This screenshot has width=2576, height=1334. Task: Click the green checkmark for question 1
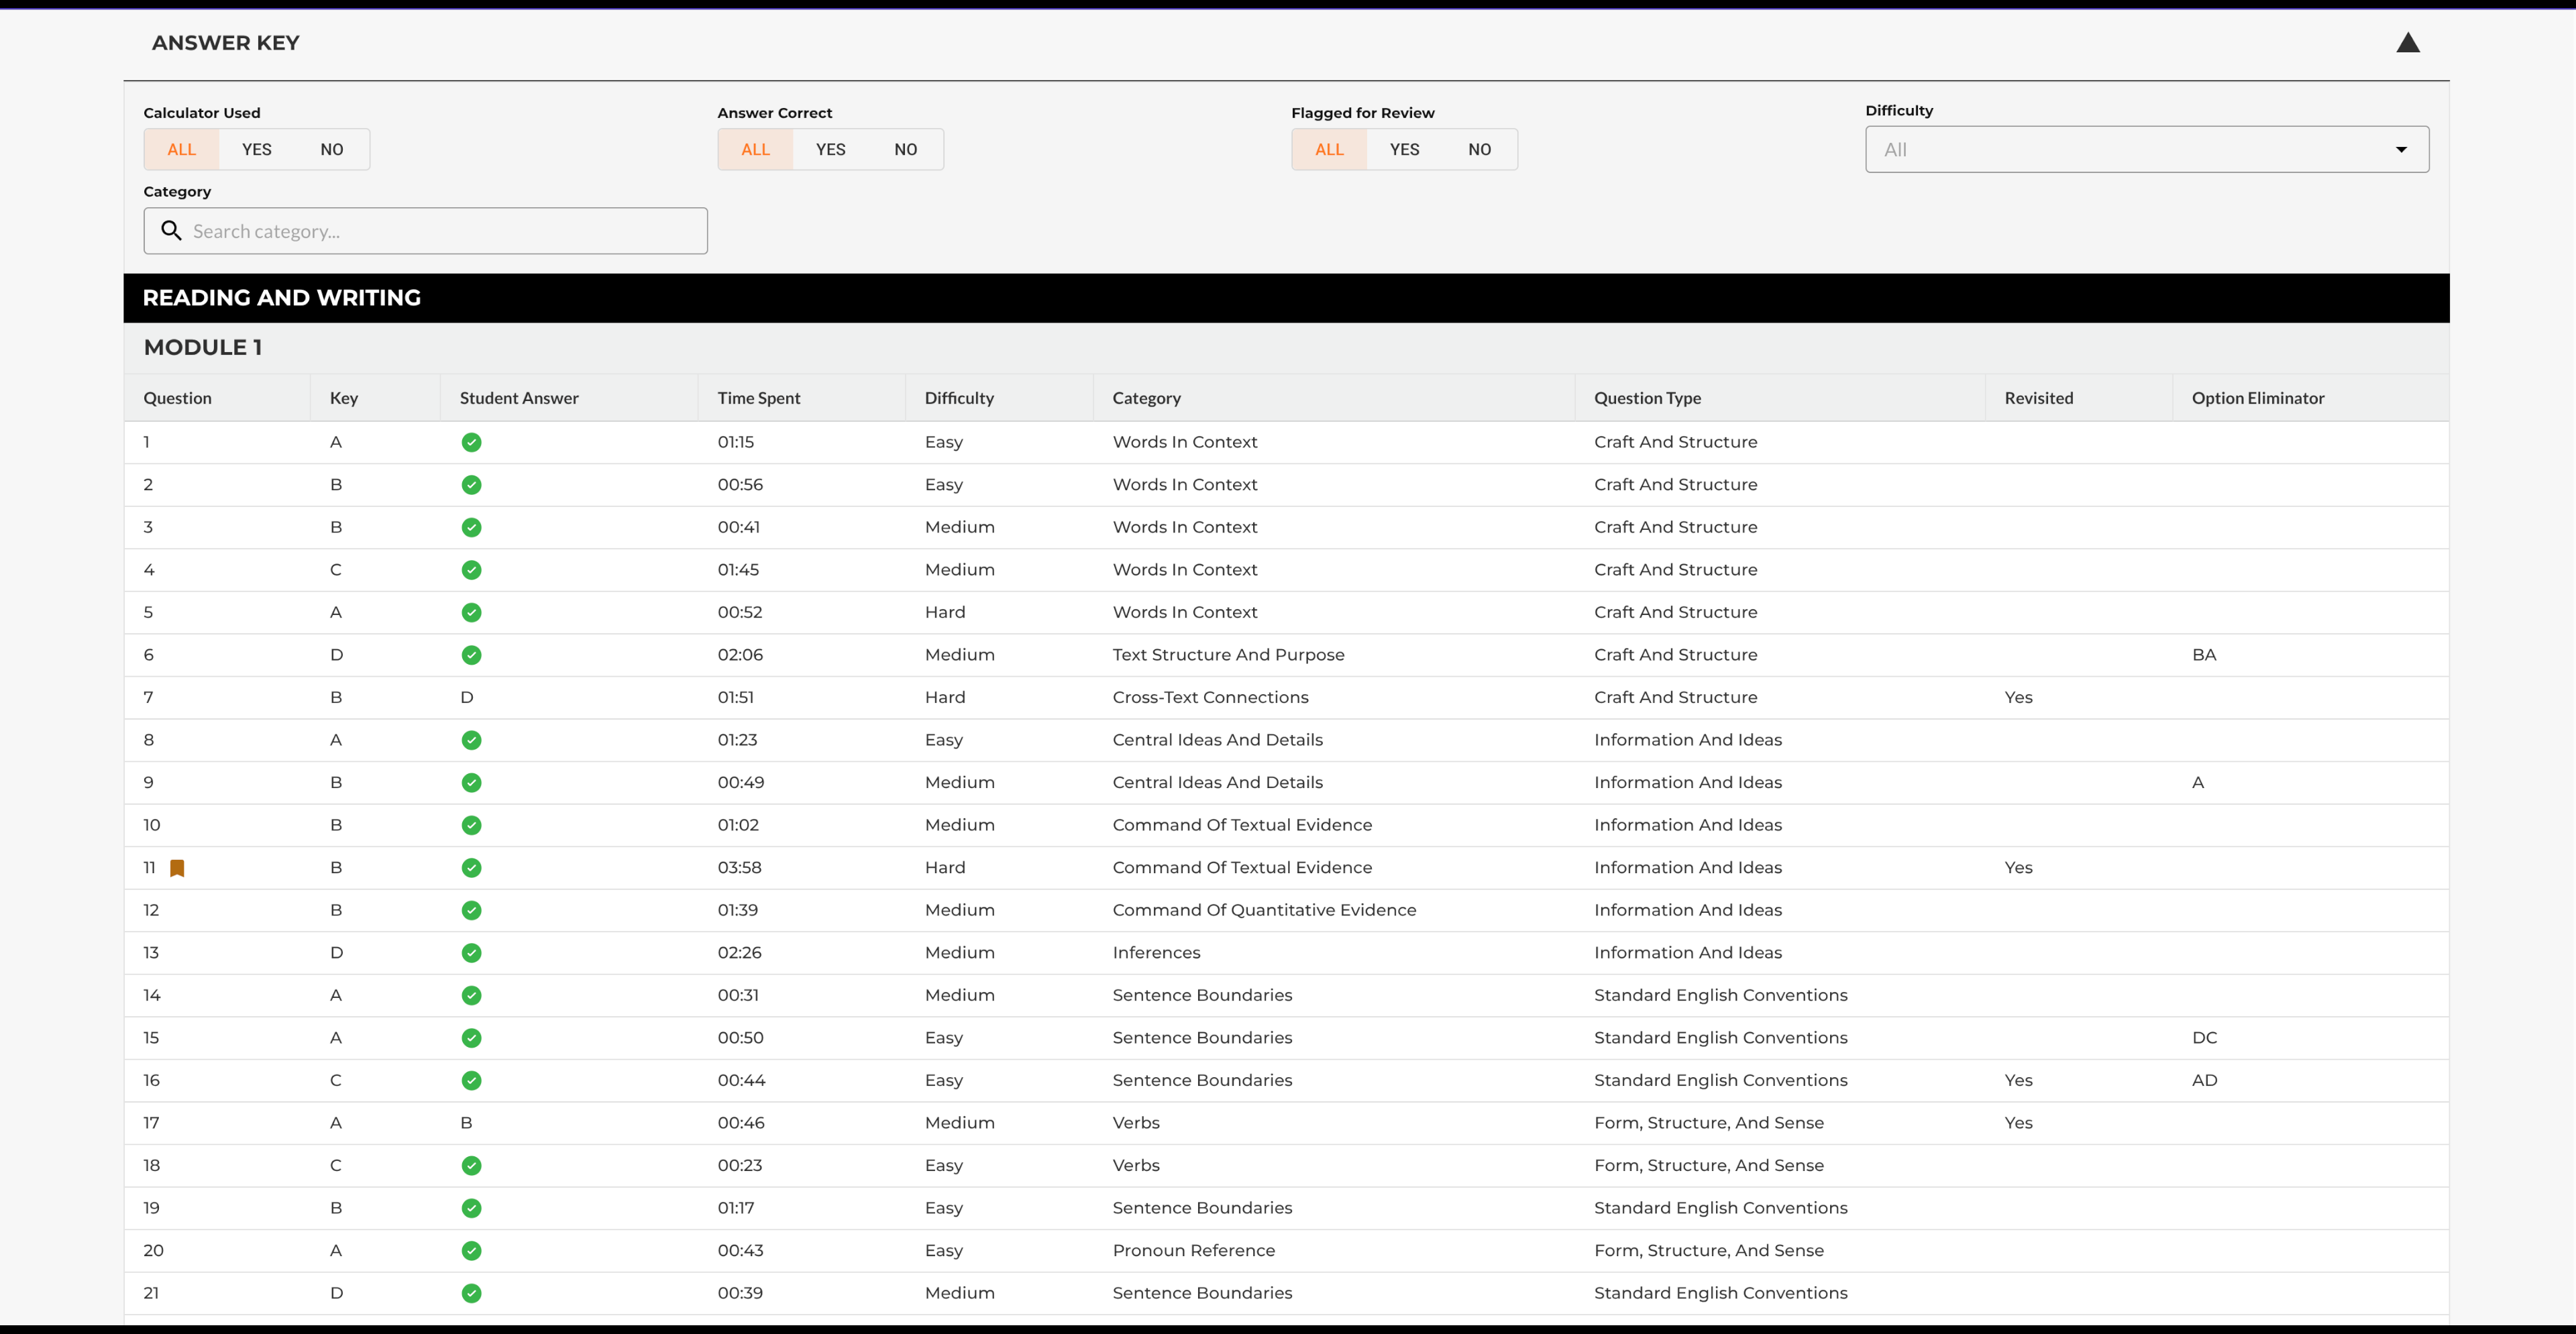[471, 442]
